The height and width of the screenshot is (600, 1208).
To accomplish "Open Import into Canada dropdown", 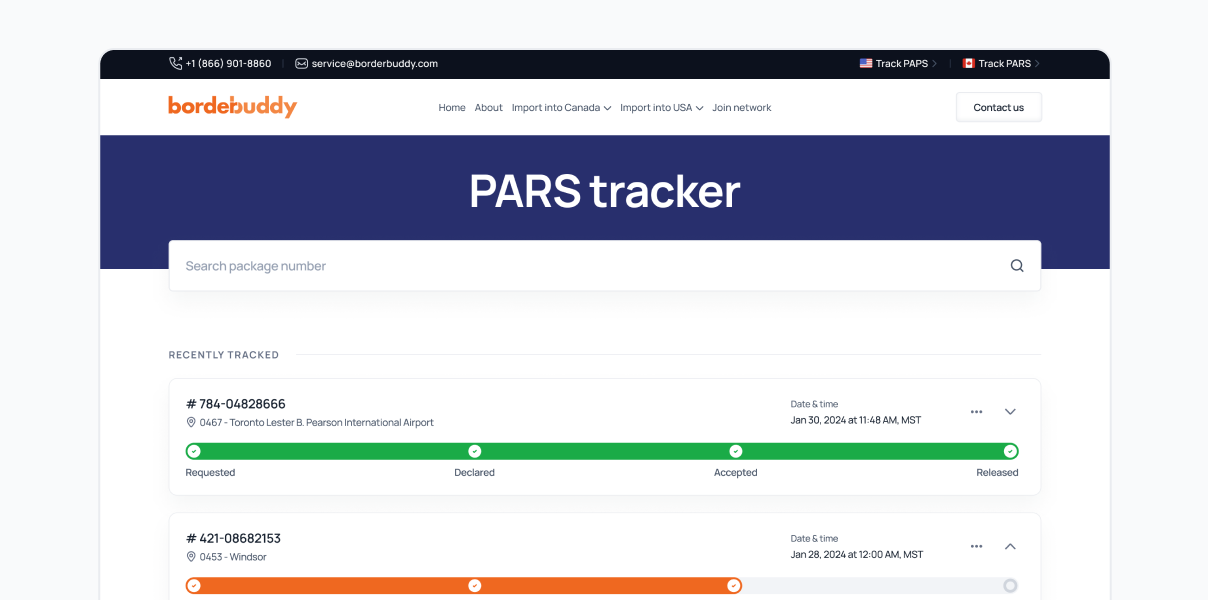I will [561, 108].
